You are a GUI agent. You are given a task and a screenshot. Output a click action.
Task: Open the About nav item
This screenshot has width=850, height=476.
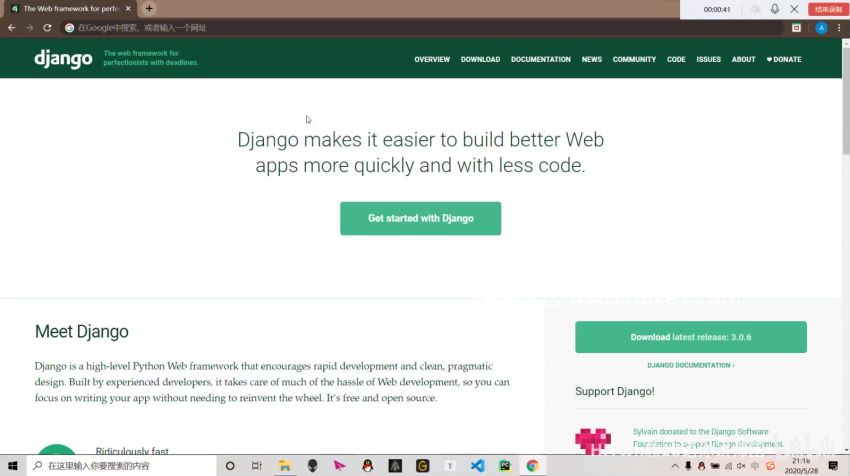coord(743,59)
